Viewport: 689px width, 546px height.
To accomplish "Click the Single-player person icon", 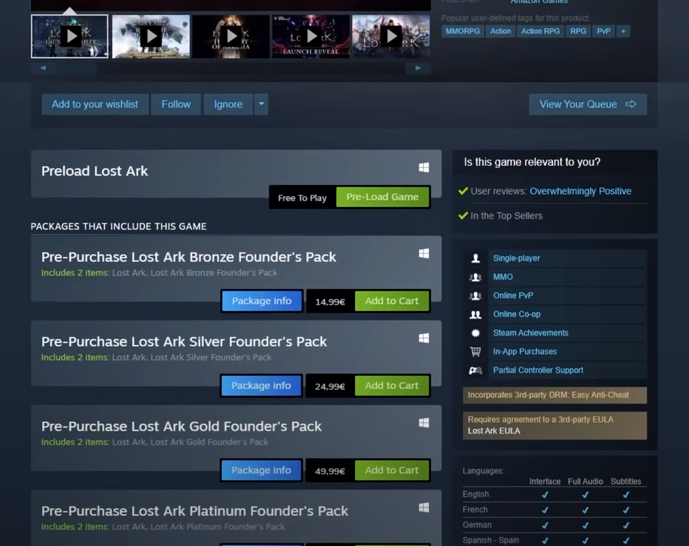I will point(475,258).
